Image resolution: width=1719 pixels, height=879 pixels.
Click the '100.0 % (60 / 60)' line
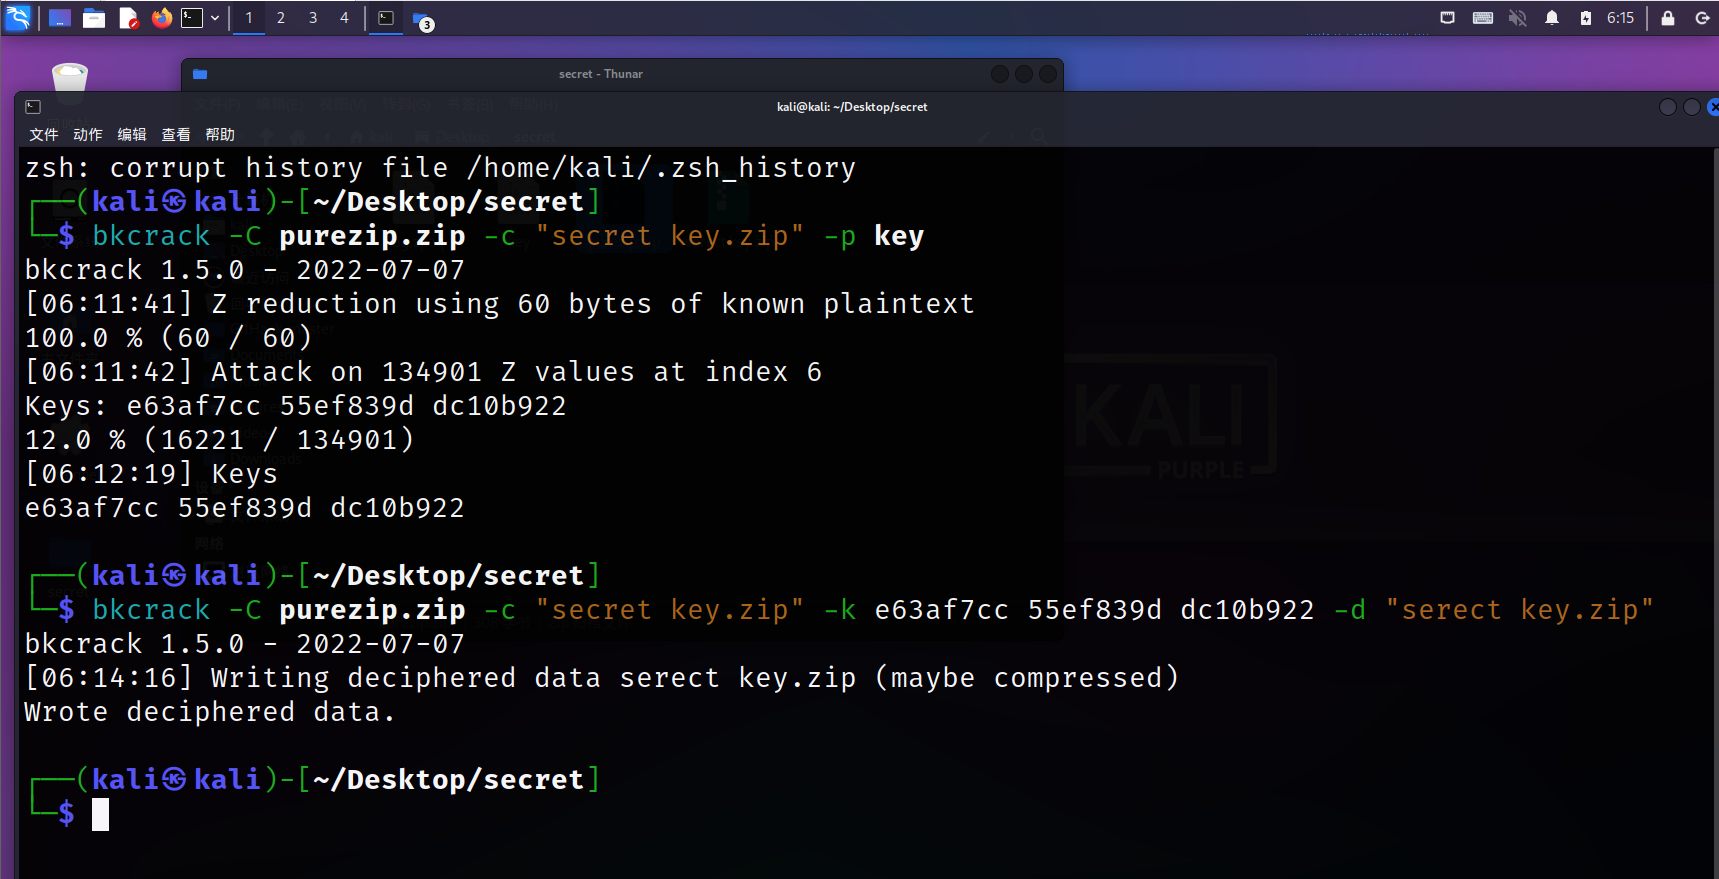coord(168,338)
